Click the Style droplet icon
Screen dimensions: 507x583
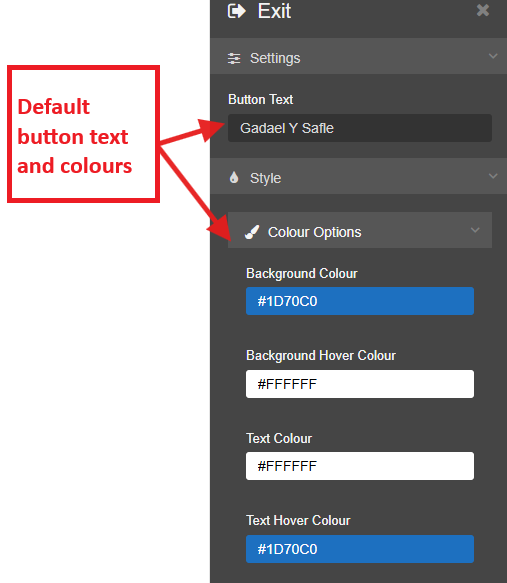tap(234, 177)
